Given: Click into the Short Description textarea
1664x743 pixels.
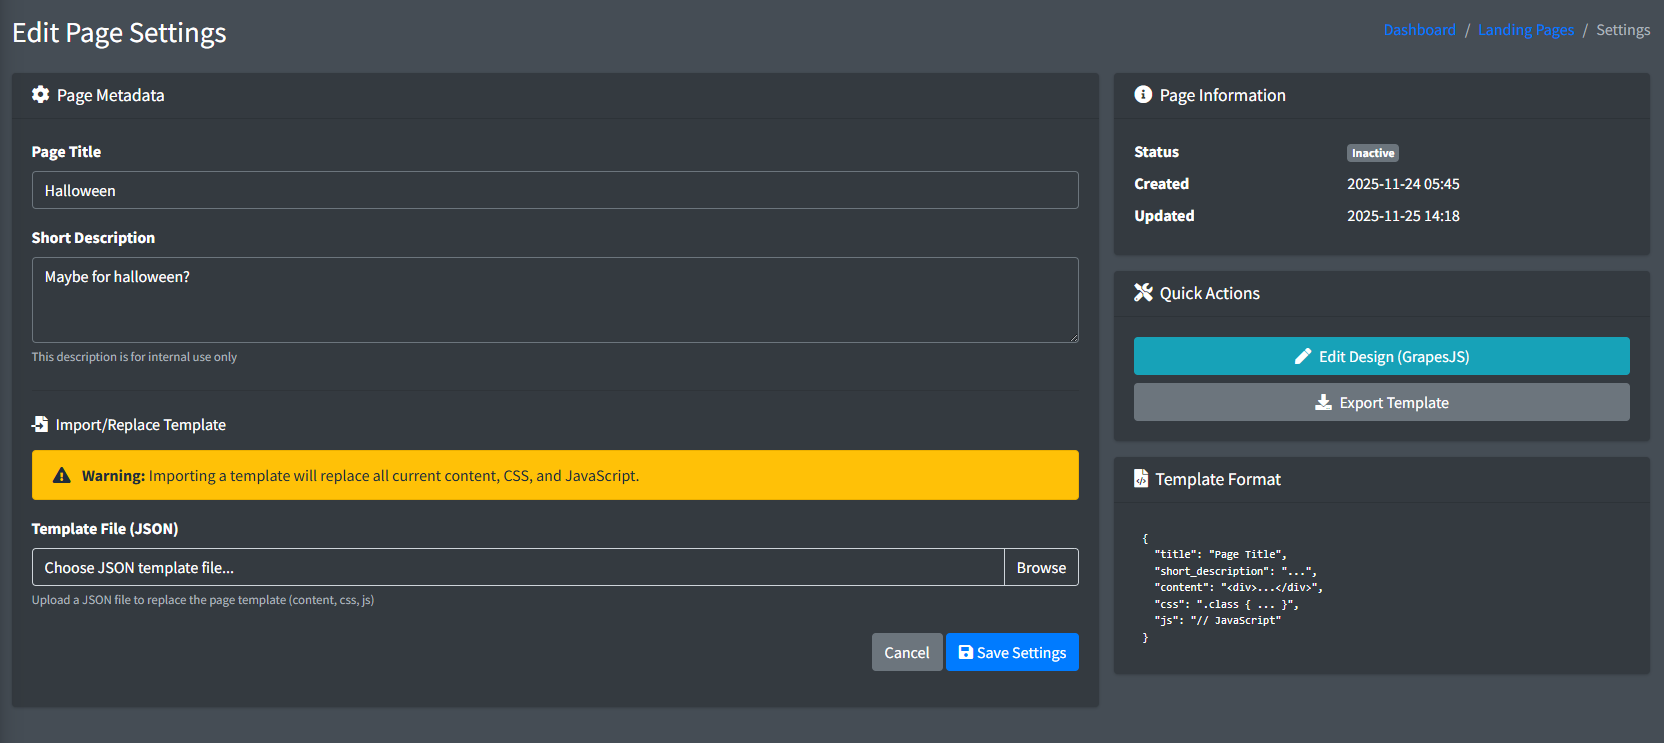Looking at the screenshot, I should click(x=555, y=300).
